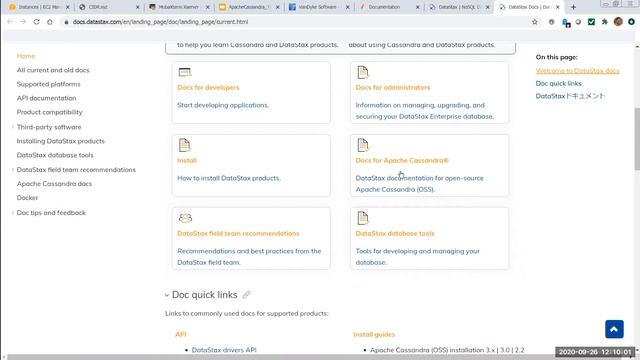Open Cassandra OSS installation 2.2 link
The width and height of the screenshot is (640, 360).
(519, 350)
